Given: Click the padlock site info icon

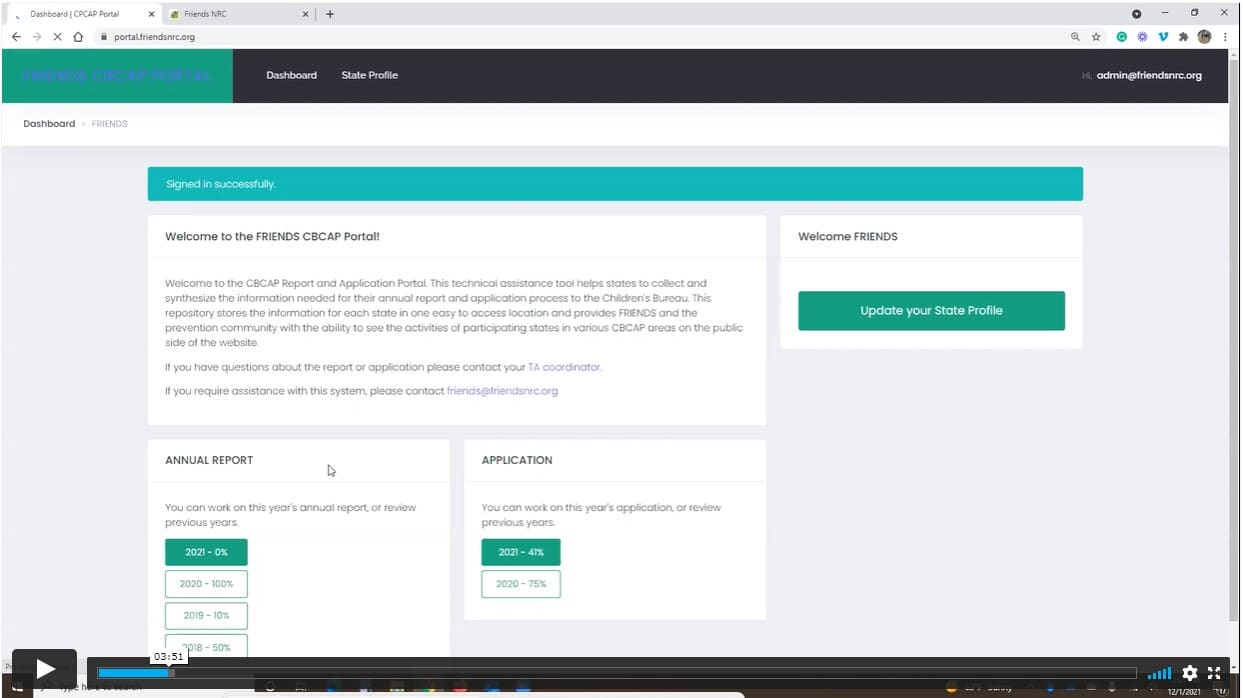Looking at the screenshot, I should (x=103, y=36).
